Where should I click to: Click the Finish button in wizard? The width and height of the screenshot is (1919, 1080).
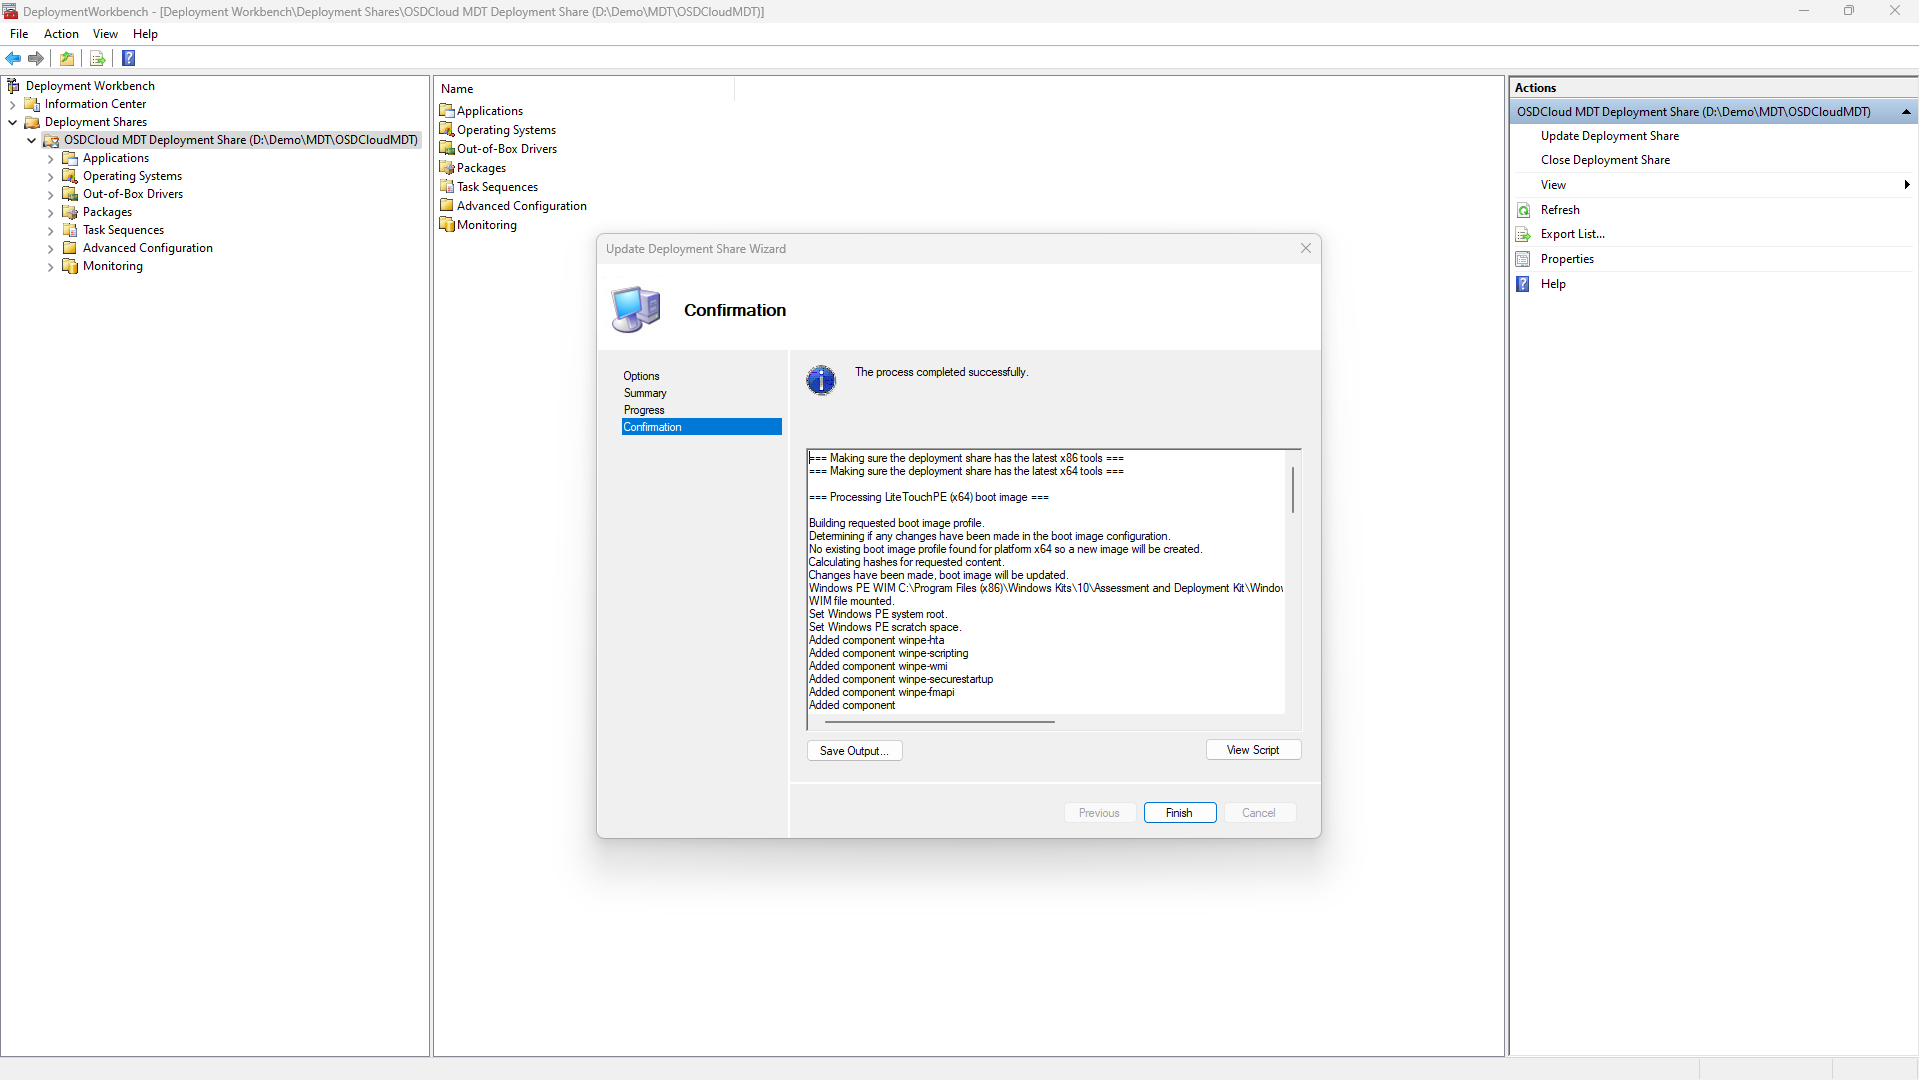coord(1179,813)
